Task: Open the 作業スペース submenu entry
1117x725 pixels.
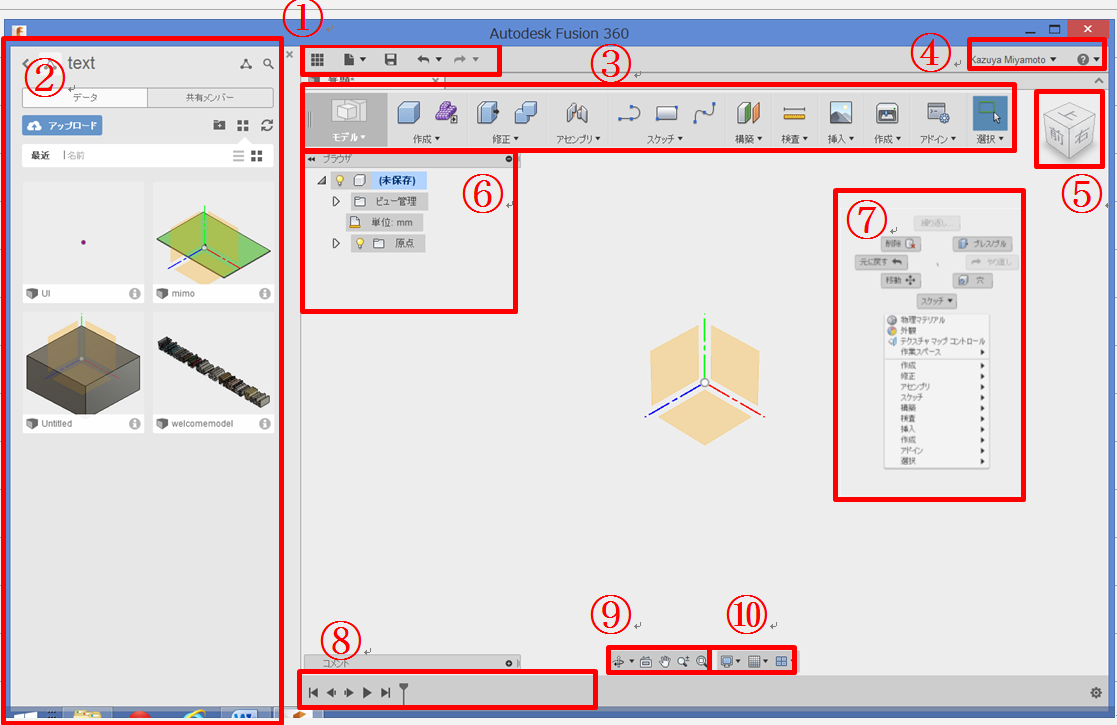Action: [x=936, y=352]
